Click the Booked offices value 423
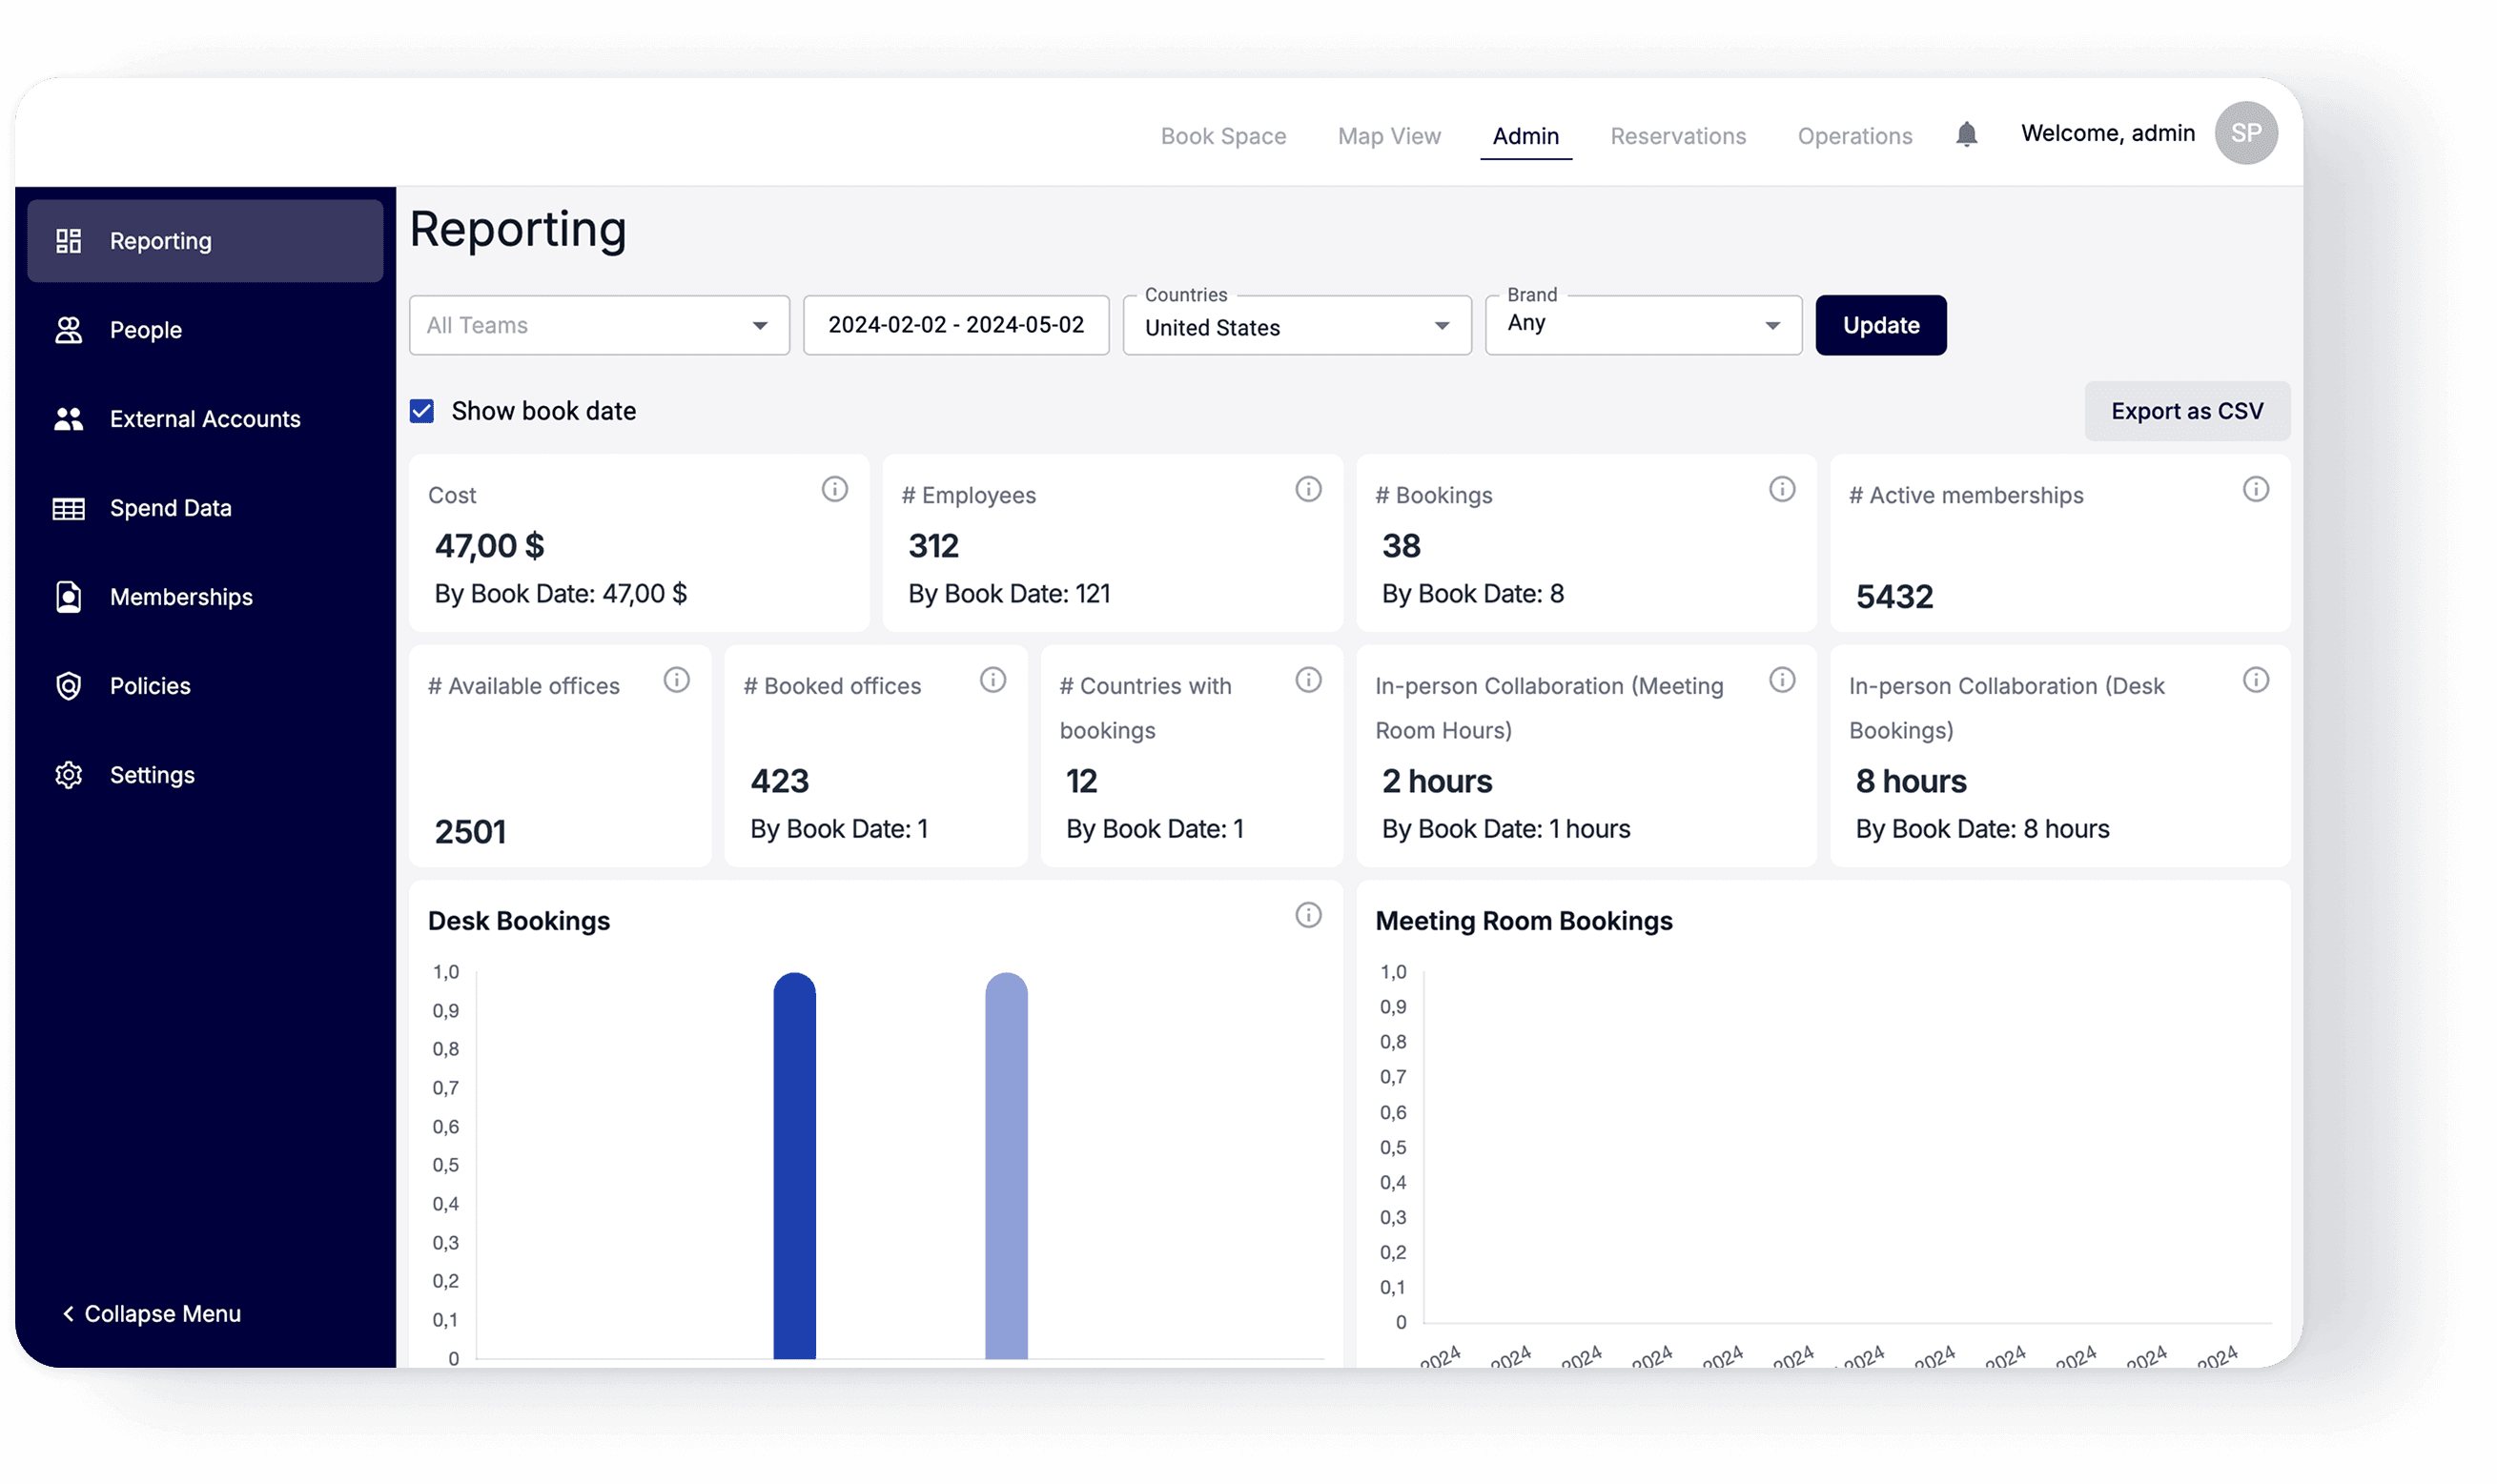Image resolution: width=2497 pixels, height=1484 pixels. point(779,781)
